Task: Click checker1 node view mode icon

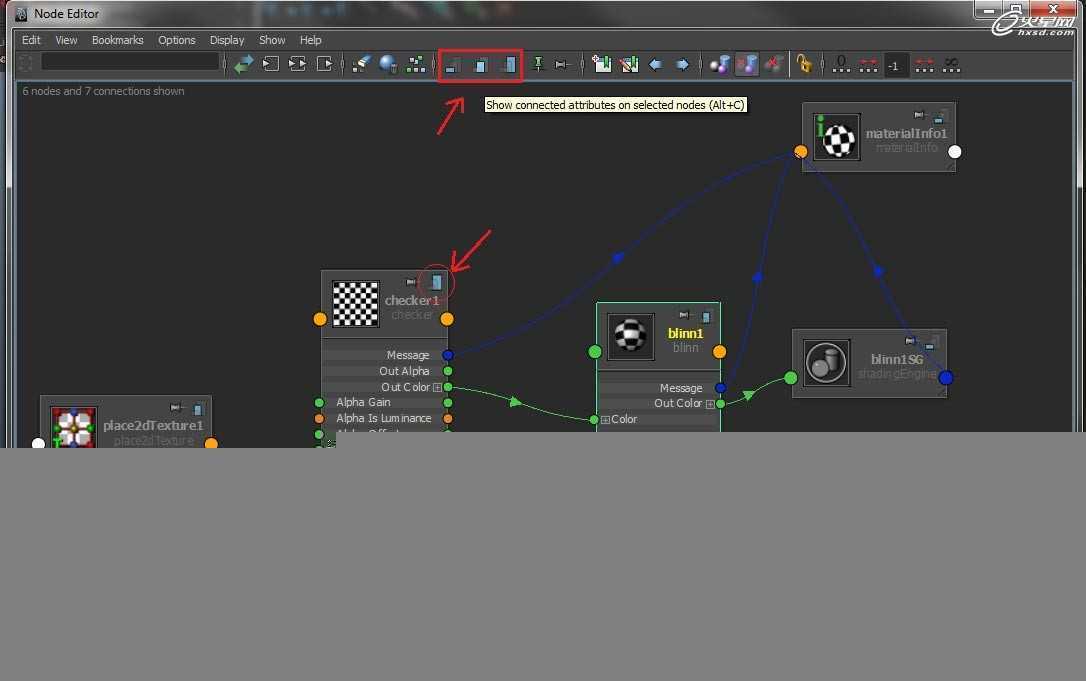Action: point(436,282)
